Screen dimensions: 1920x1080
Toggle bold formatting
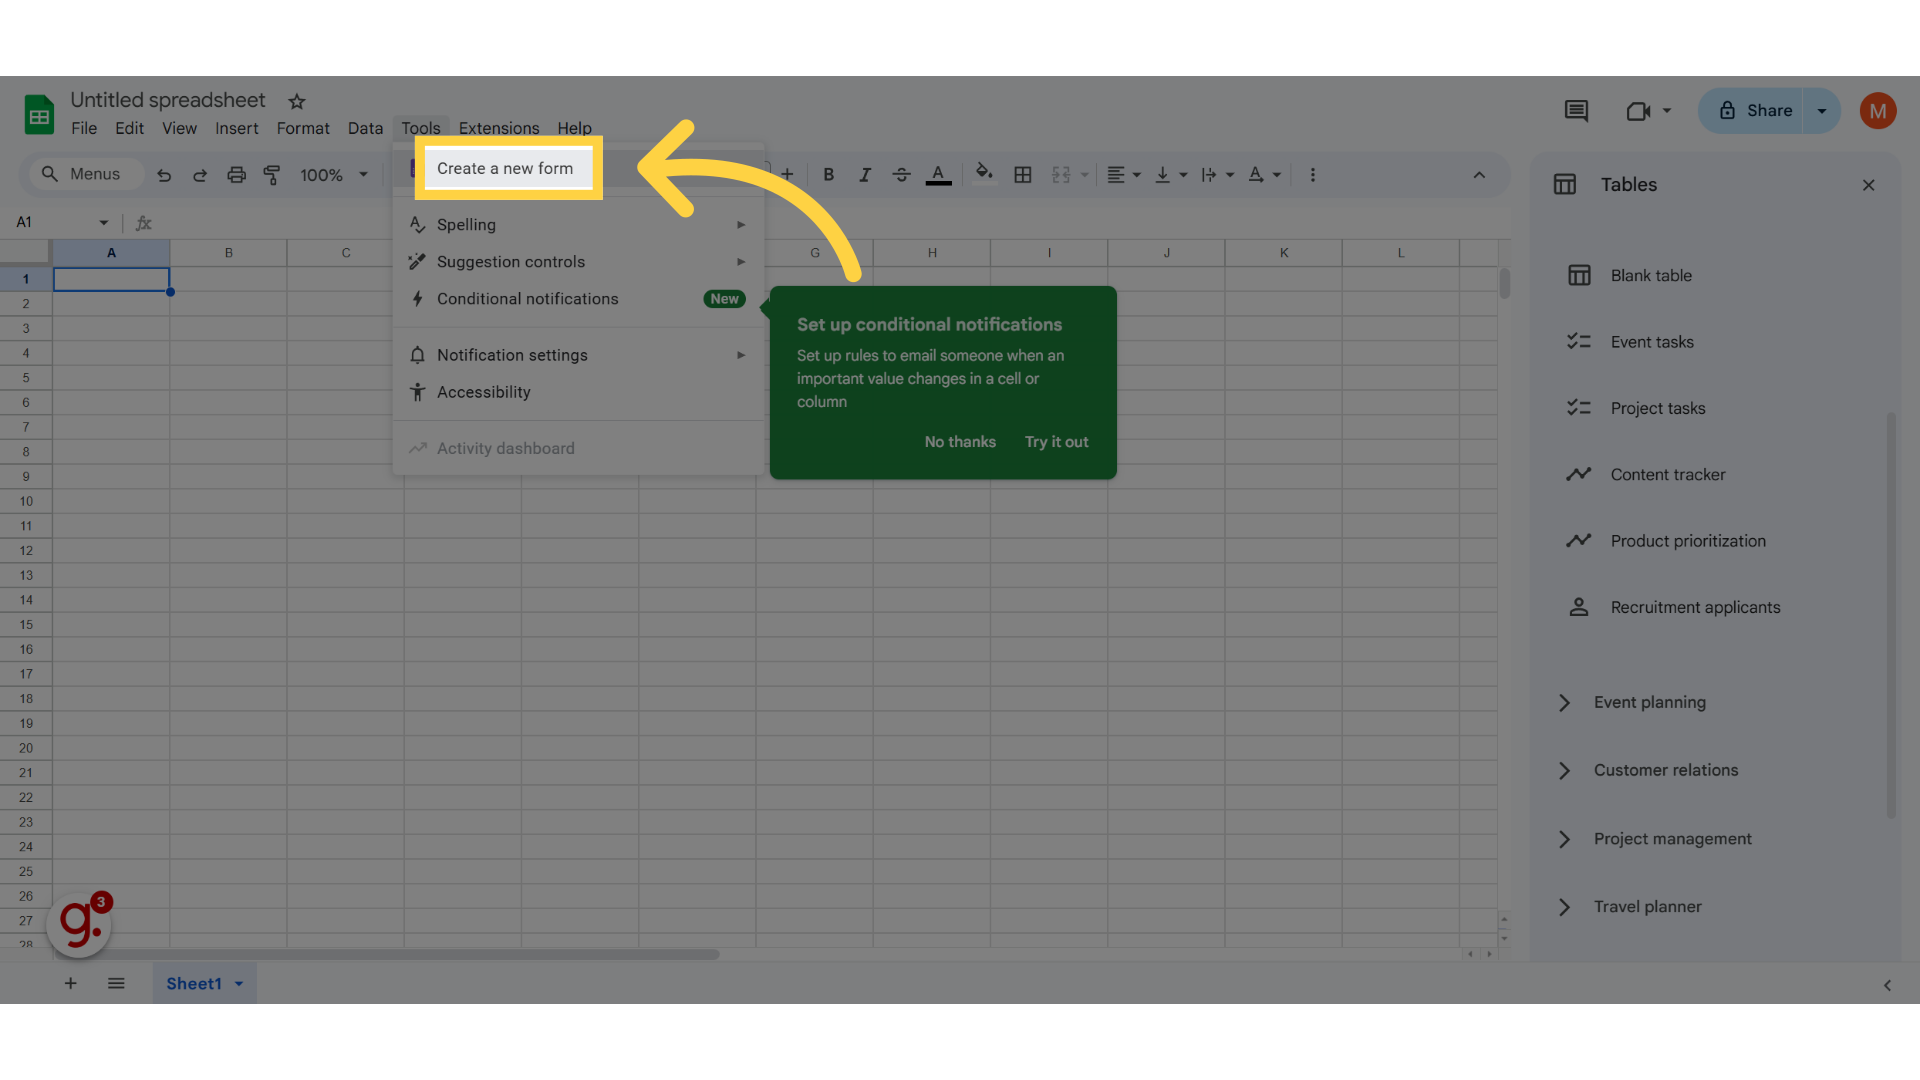tap(828, 175)
